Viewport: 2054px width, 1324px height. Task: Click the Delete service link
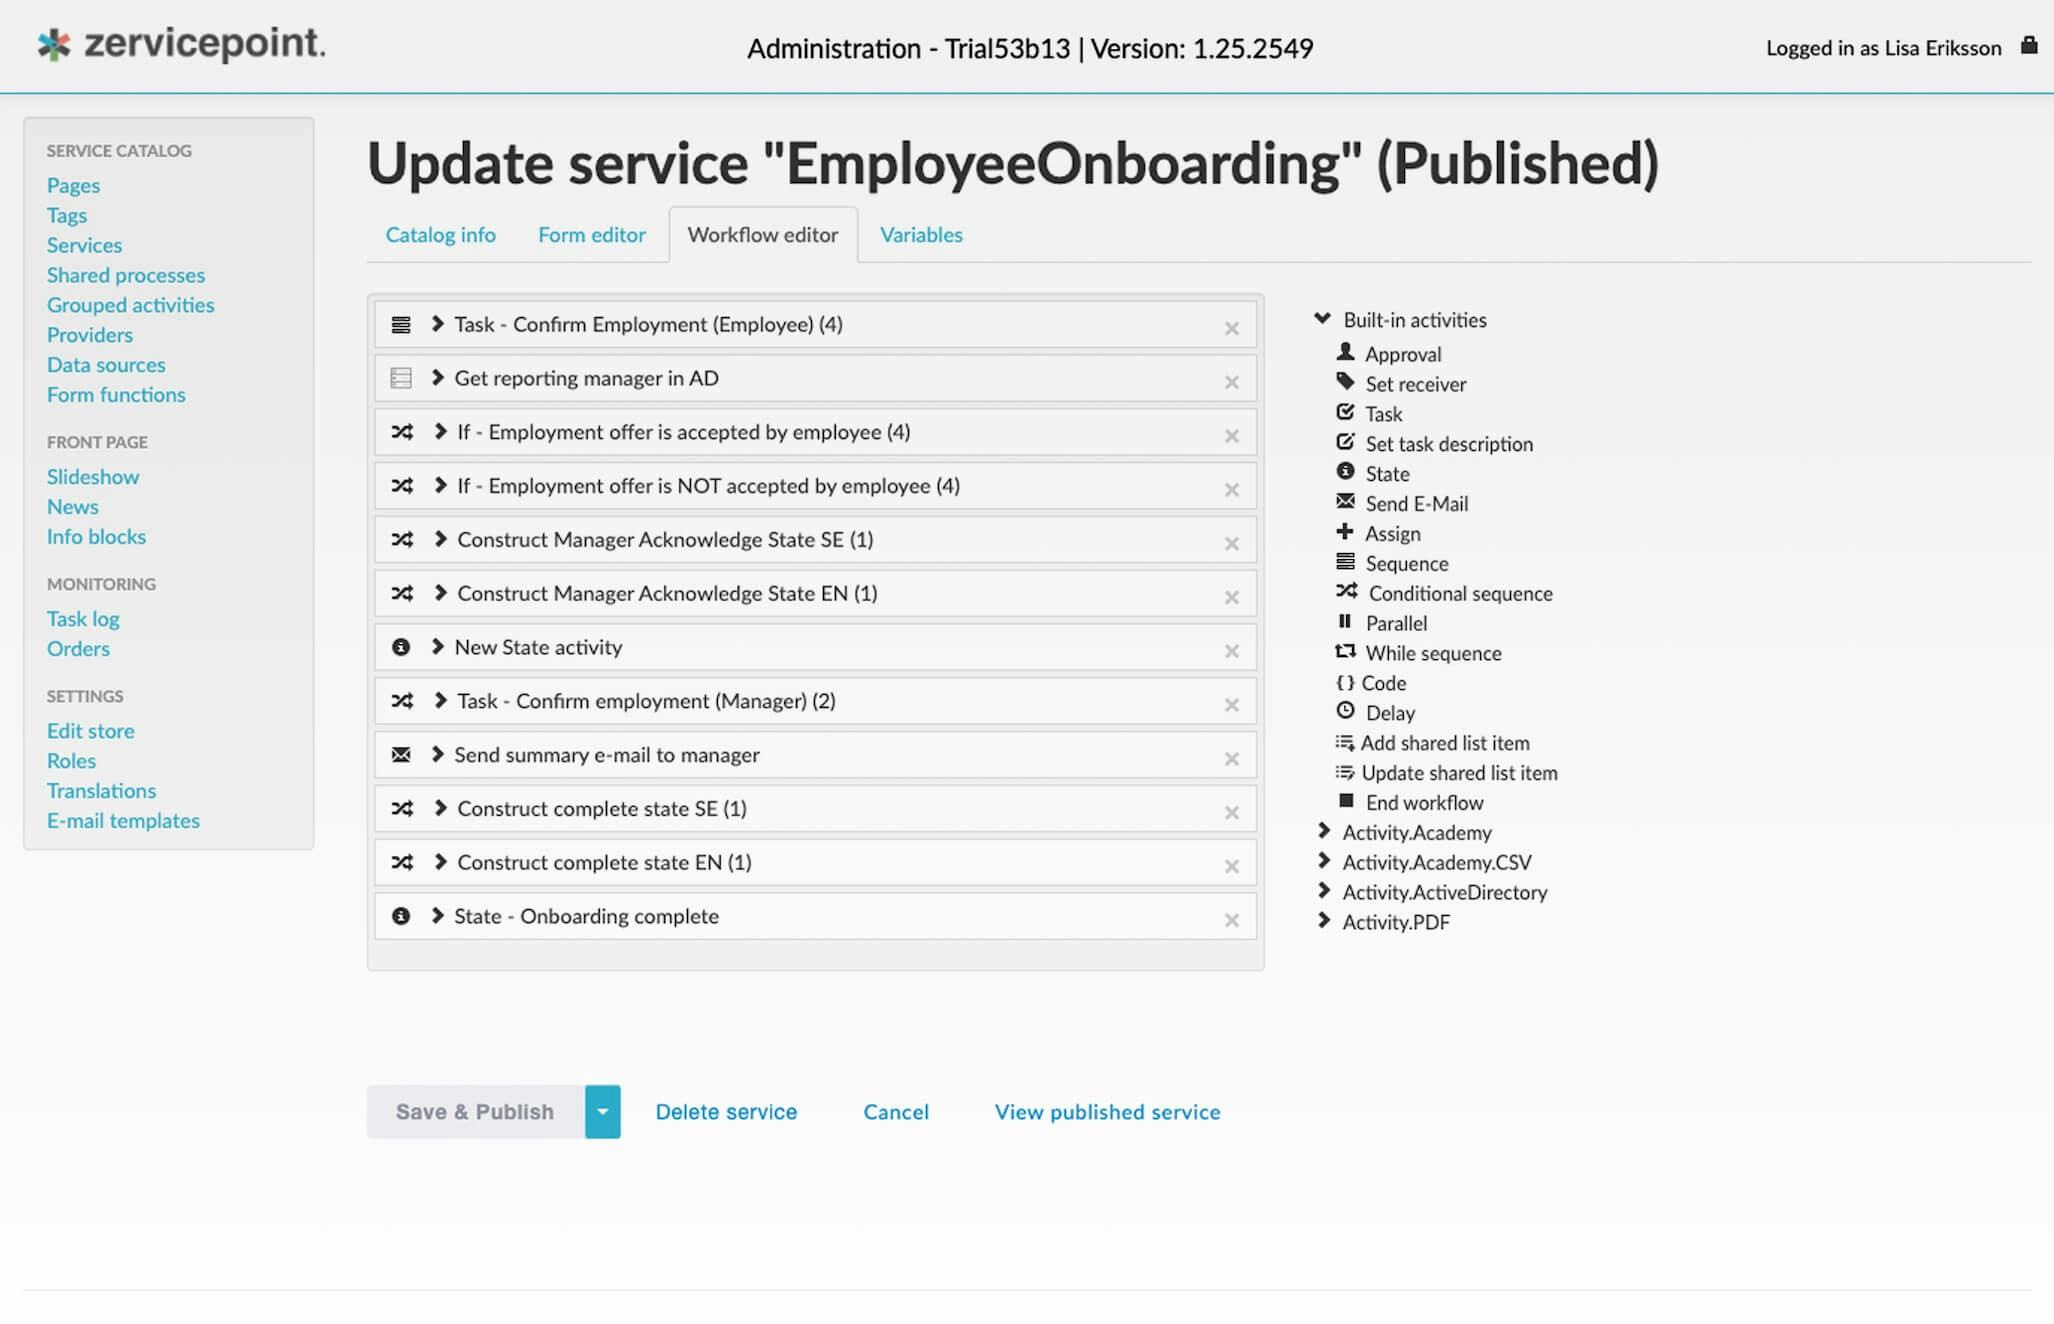coord(726,1112)
